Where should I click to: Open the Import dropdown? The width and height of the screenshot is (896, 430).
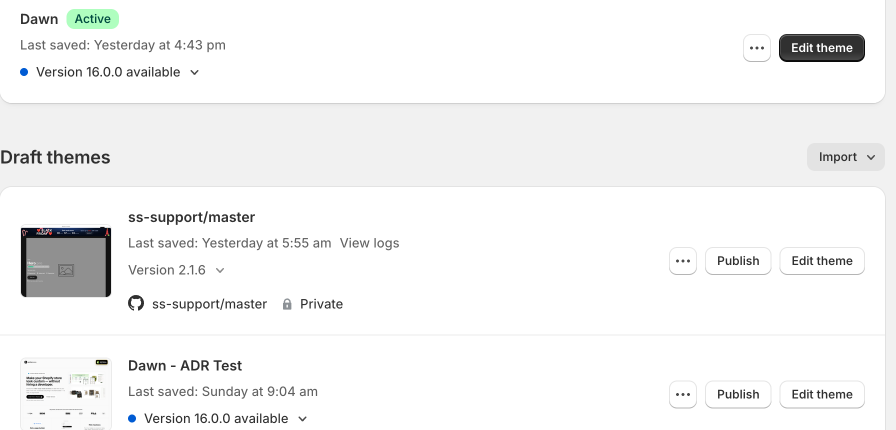pos(846,157)
